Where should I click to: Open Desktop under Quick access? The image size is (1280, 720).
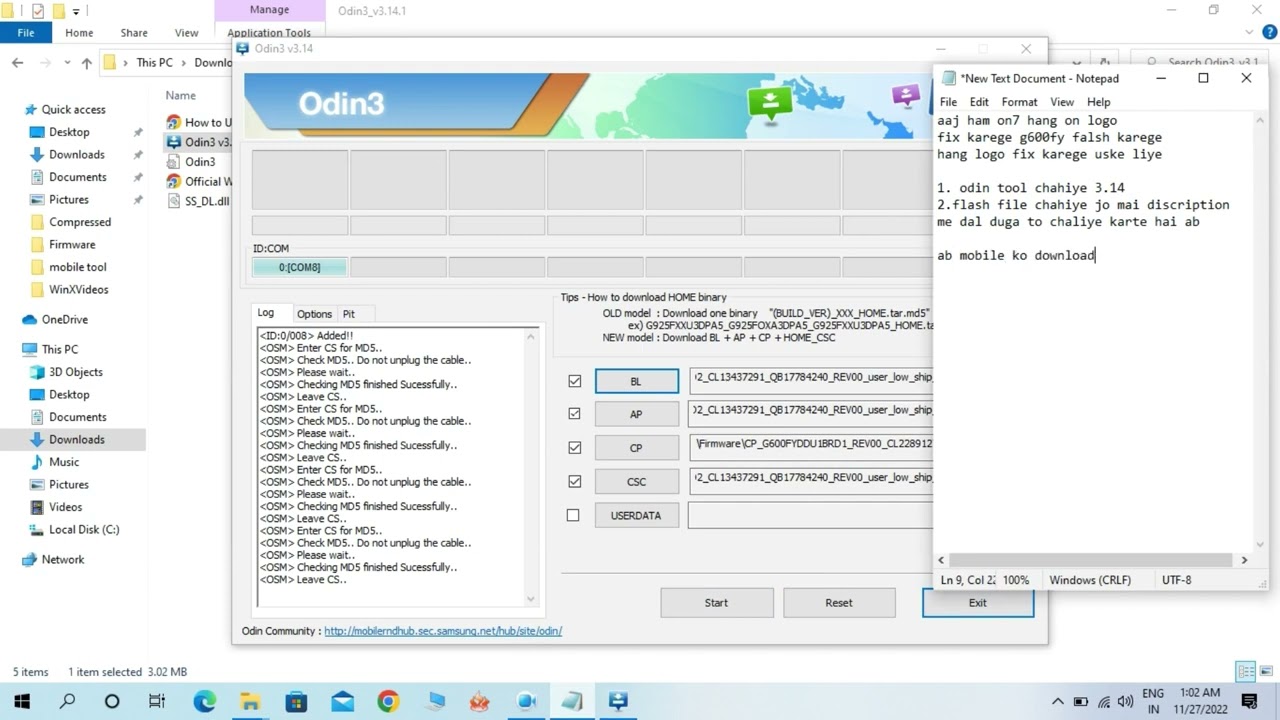69,132
